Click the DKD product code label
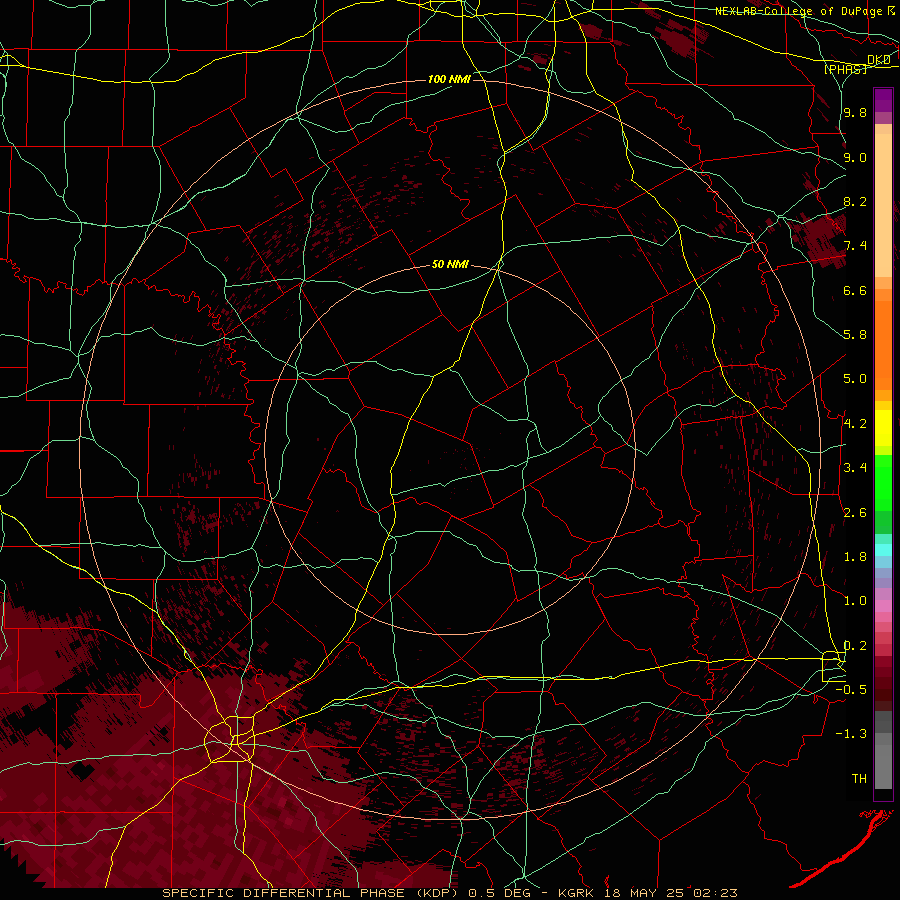This screenshot has height=900, width=900. (x=879, y=60)
